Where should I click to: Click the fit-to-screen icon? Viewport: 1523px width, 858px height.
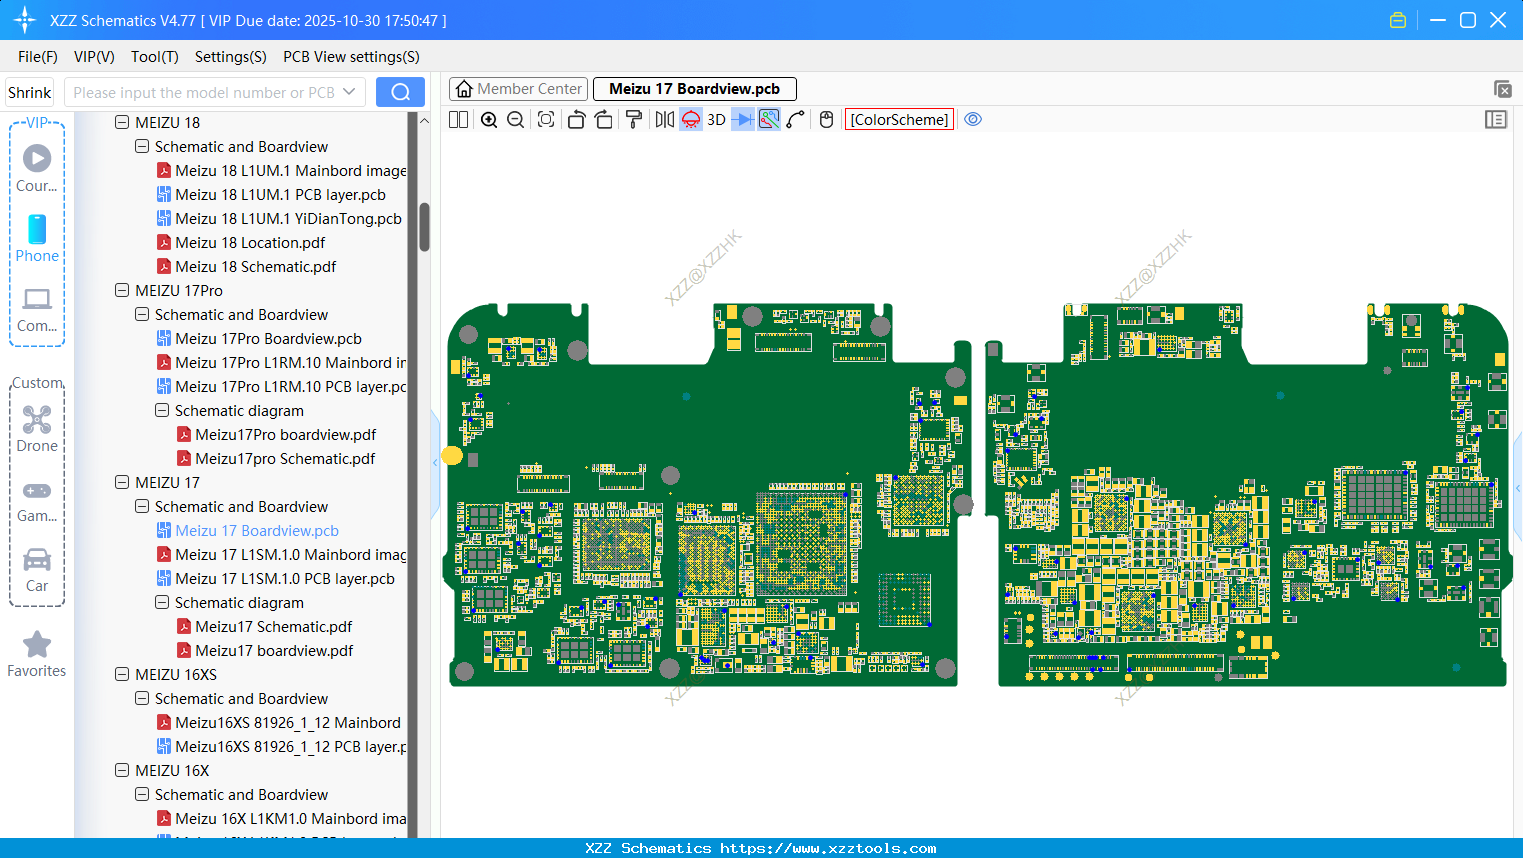point(546,120)
